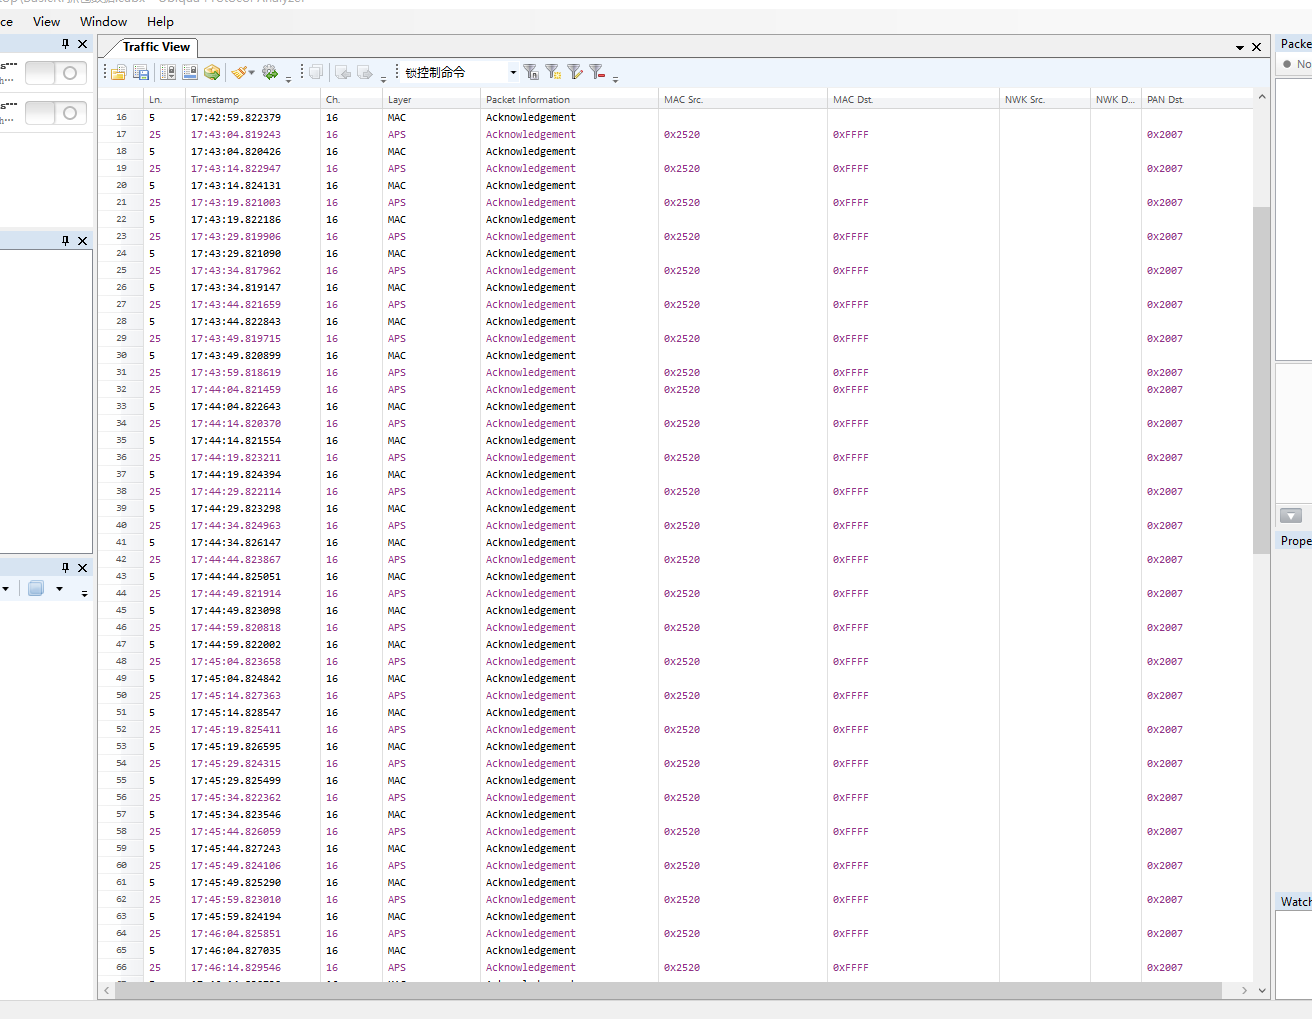The image size is (1312, 1019).
Task: Sort by the MAC Src. column header
Action: click(x=743, y=99)
